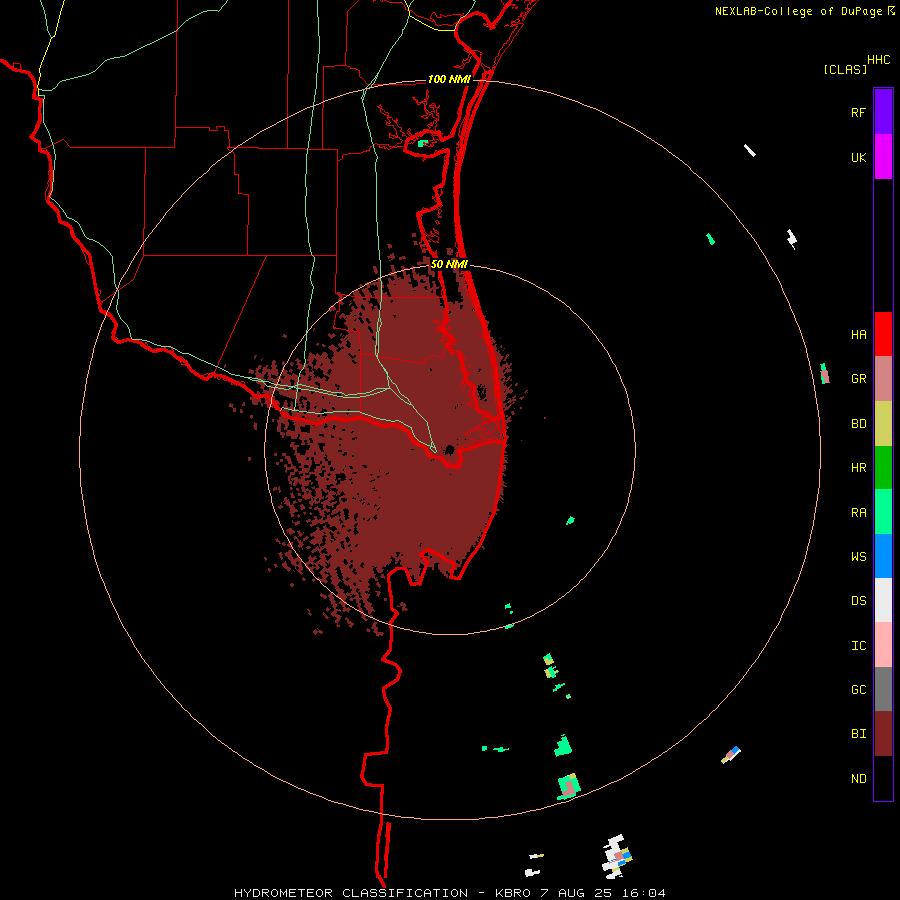Screen dimensions: 900x900
Task: Click the DS legend label
Action: tap(858, 601)
